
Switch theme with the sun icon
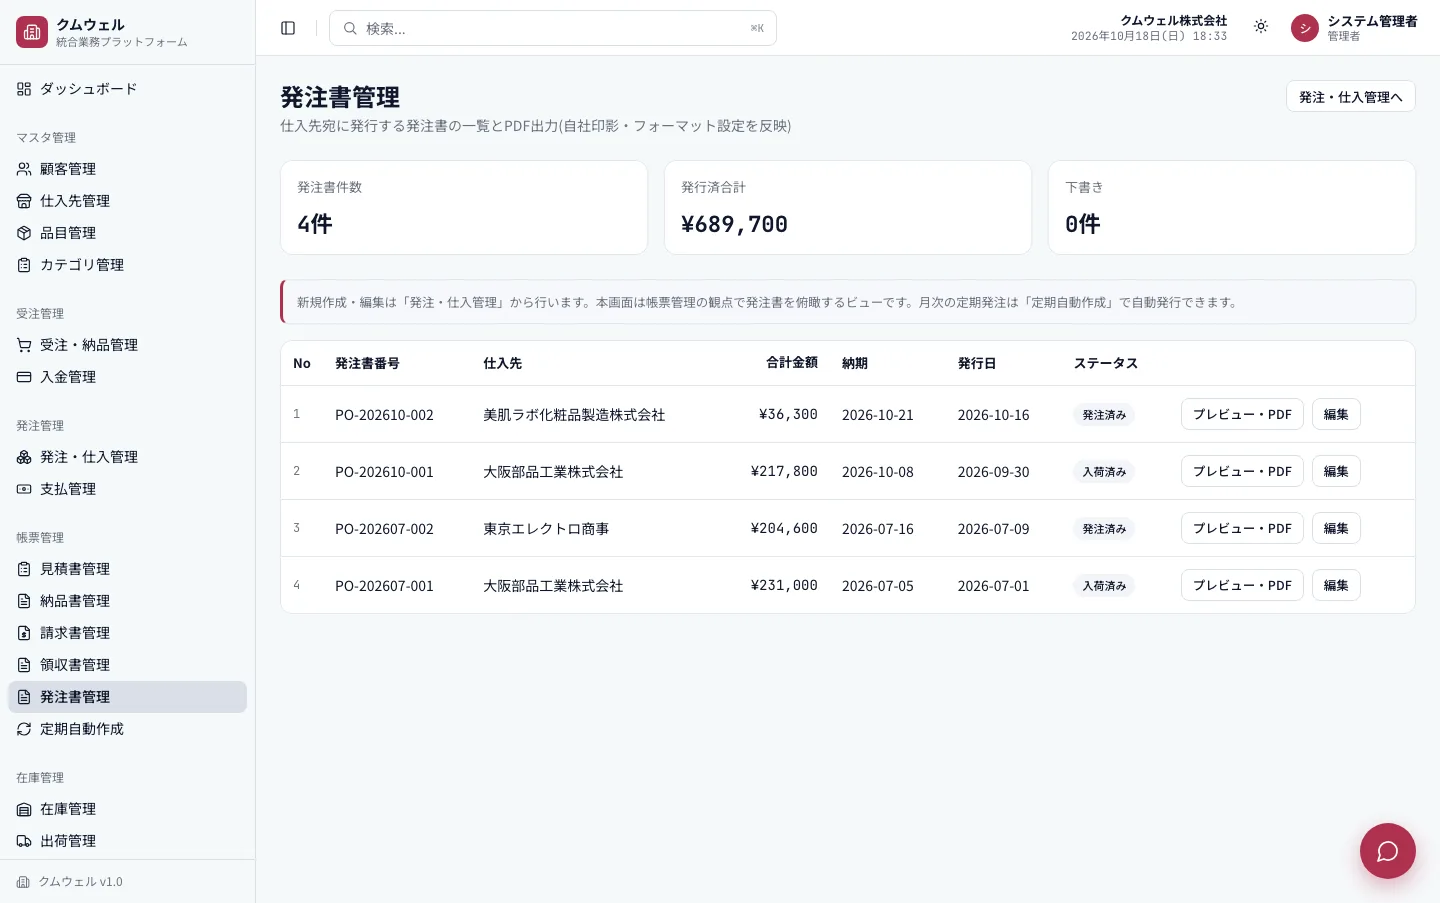pos(1261,27)
